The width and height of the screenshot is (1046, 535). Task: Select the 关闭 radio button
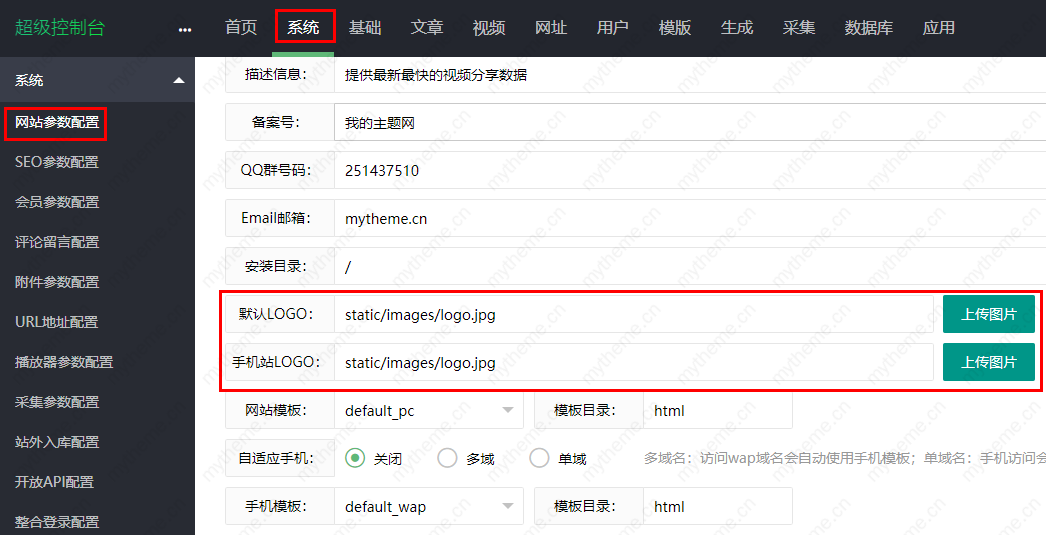click(355, 458)
